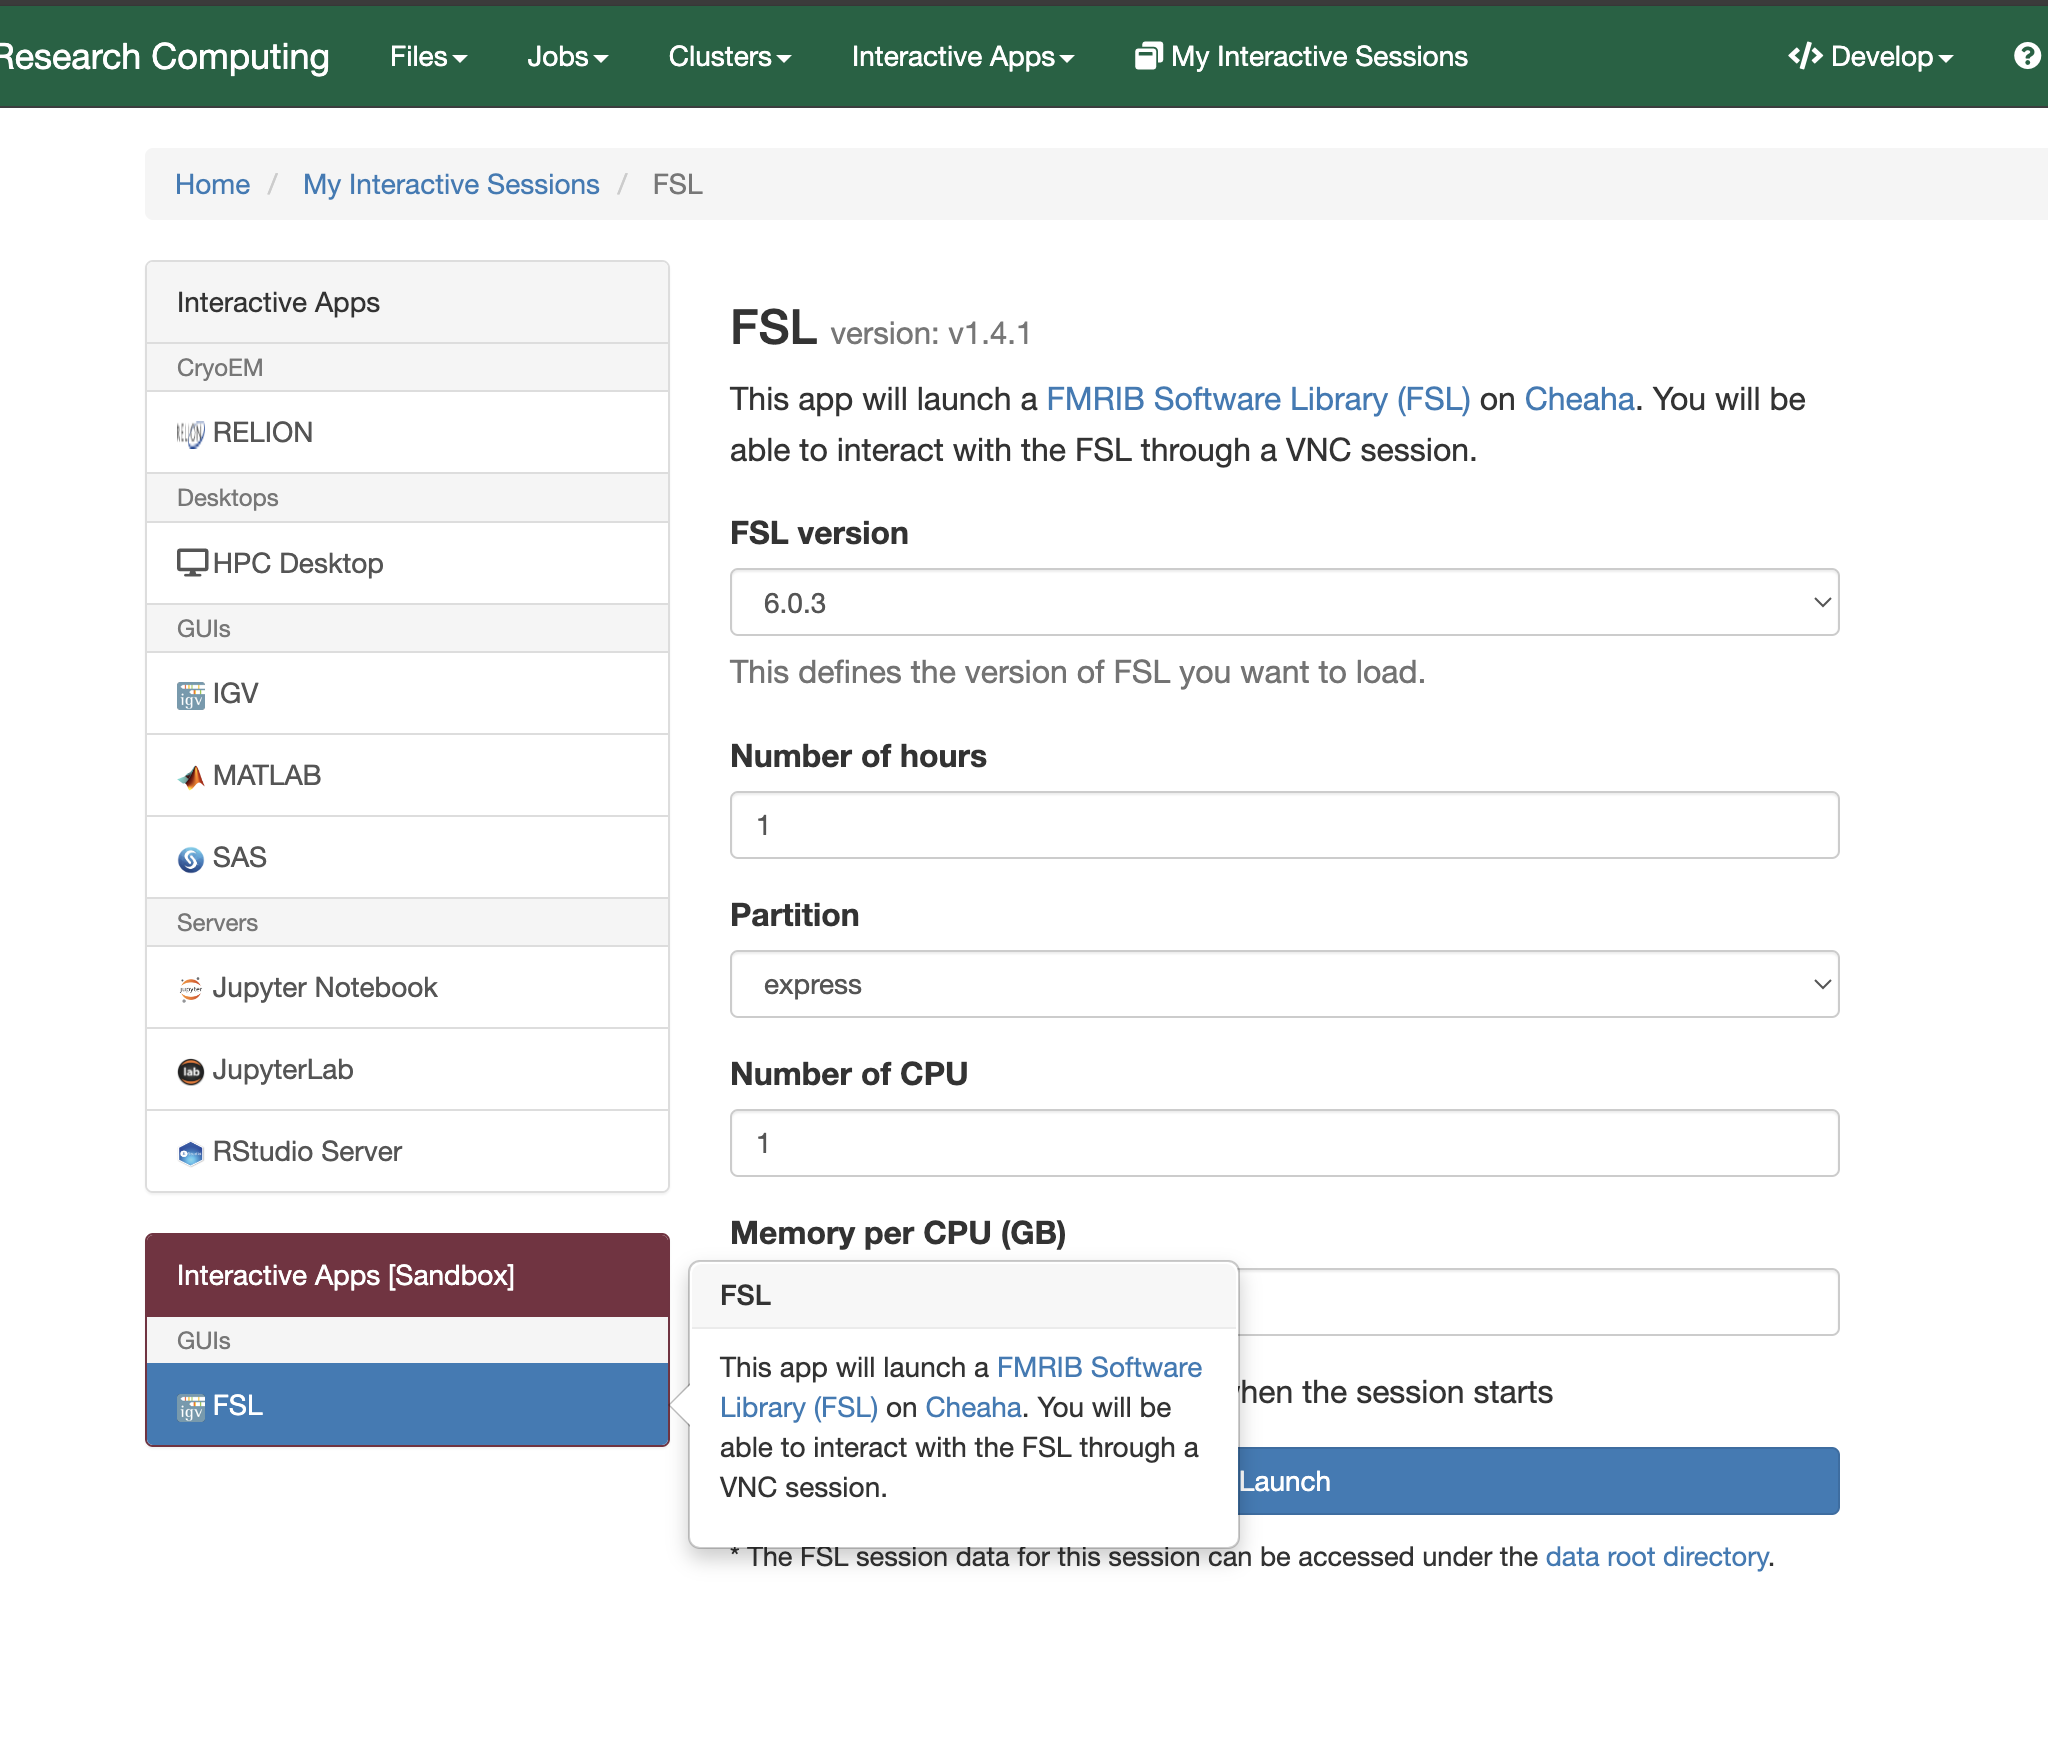The image size is (2048, 1746).
Task: Open the FSL version dropdown
Action: 1284,602
